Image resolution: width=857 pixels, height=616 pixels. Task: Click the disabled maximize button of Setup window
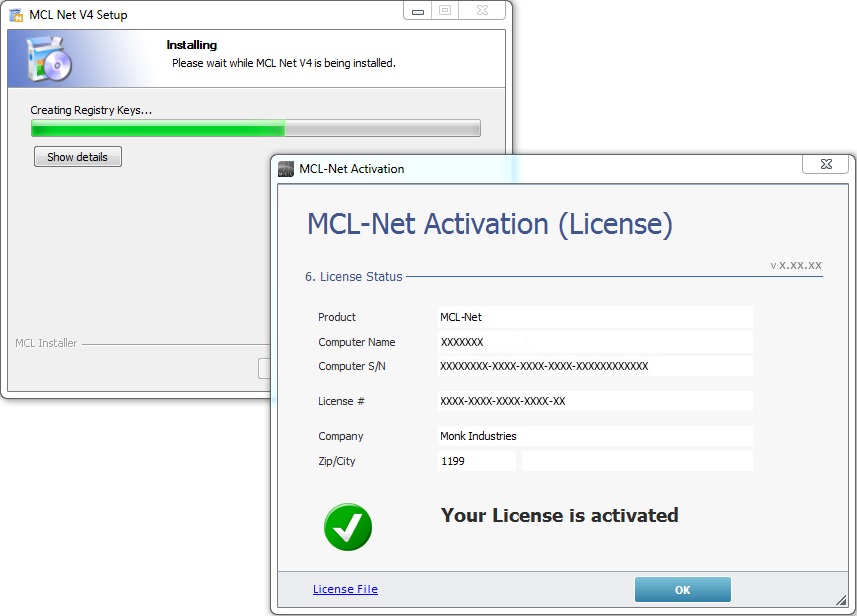445,10
